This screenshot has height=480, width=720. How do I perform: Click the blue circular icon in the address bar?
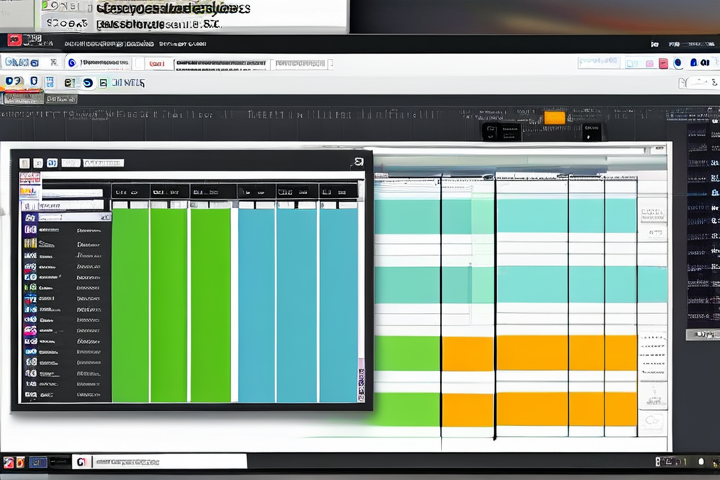point(71,62)
